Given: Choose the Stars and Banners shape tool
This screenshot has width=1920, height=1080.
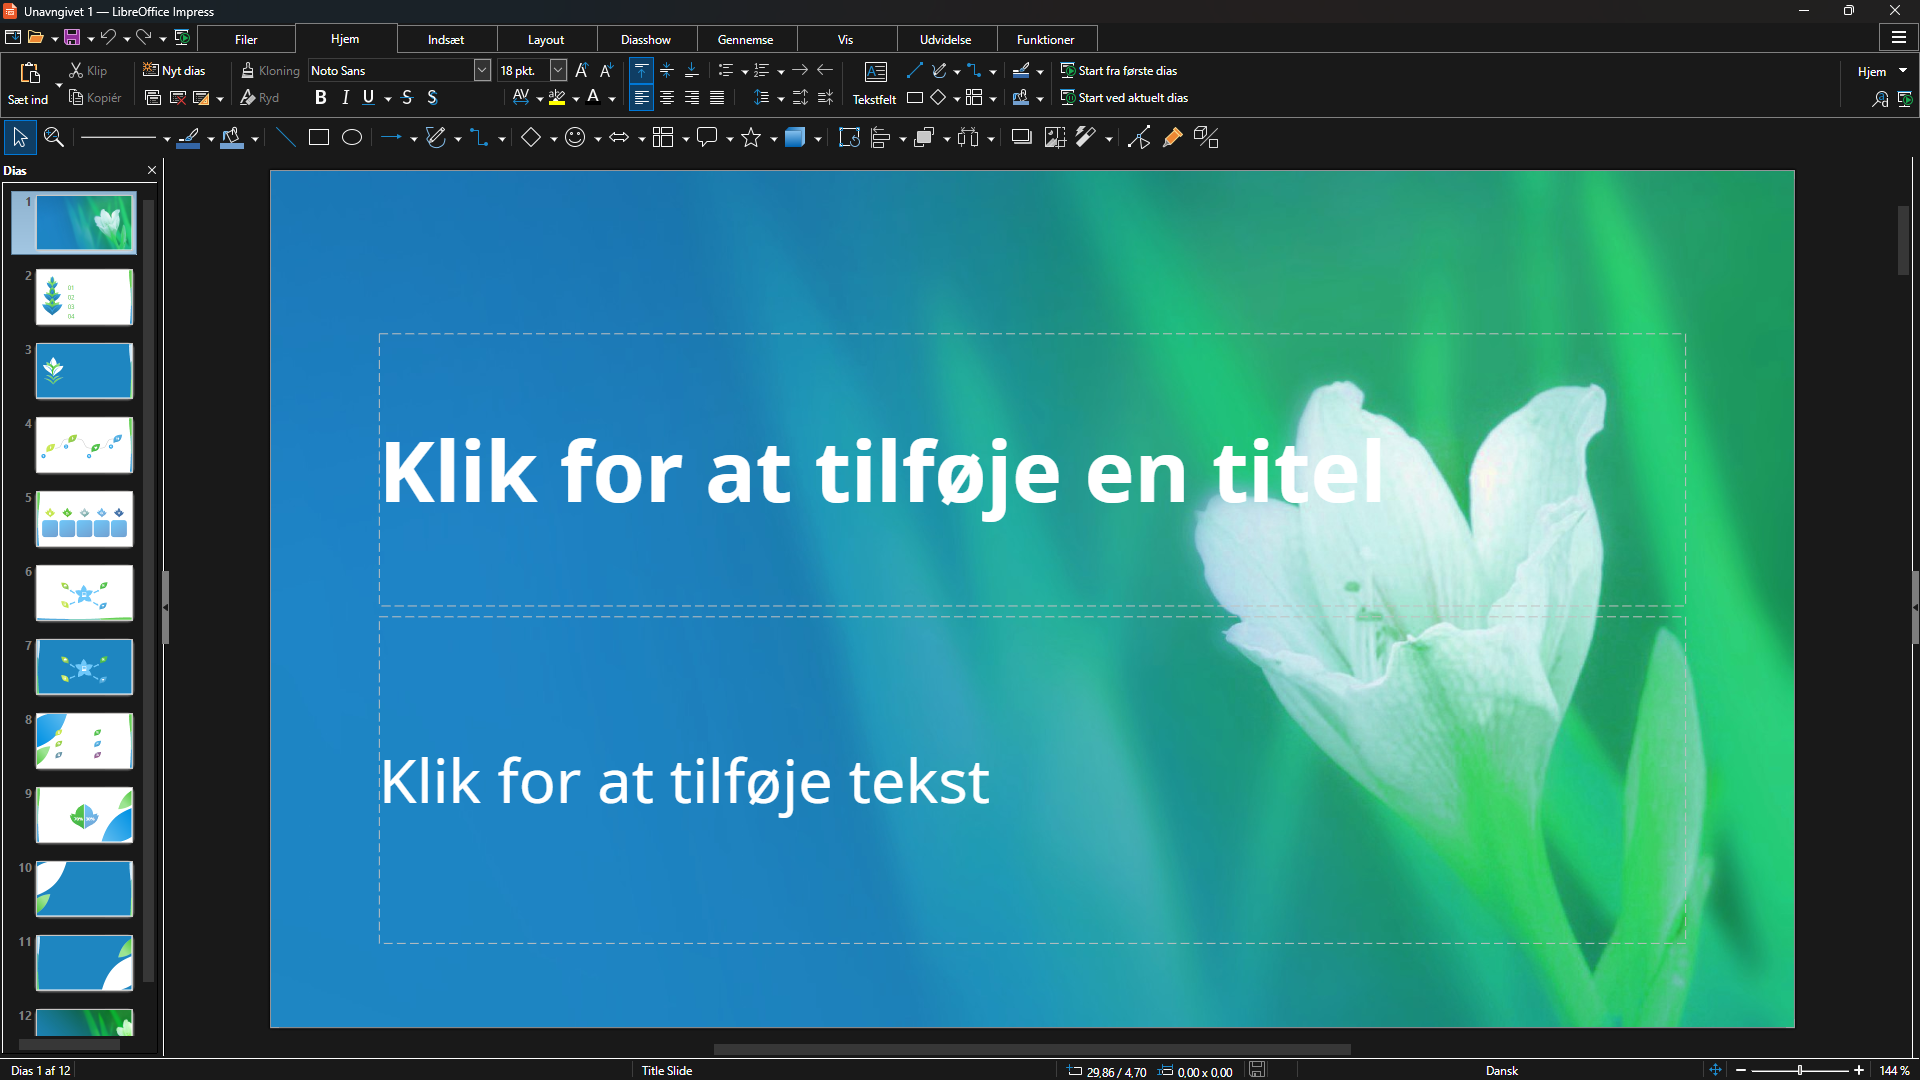Looking at the screenshot, I should point(751,138).
